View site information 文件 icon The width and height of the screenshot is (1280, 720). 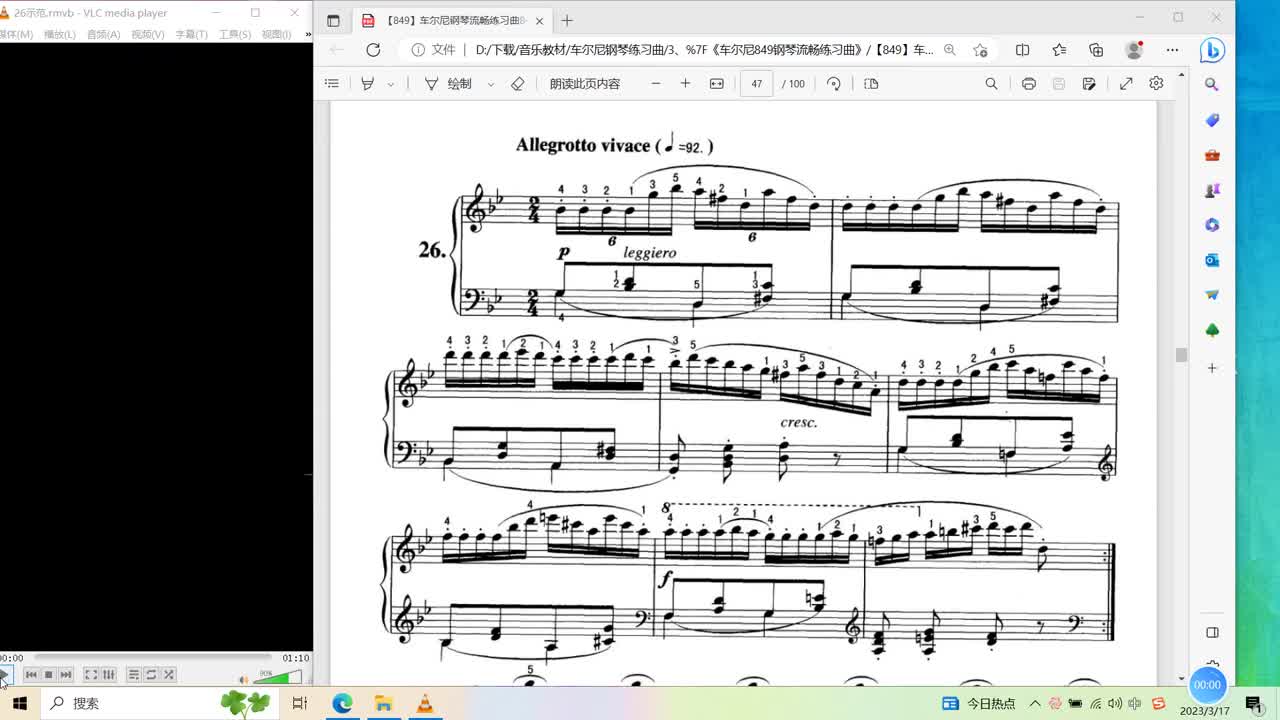[433, 50]
